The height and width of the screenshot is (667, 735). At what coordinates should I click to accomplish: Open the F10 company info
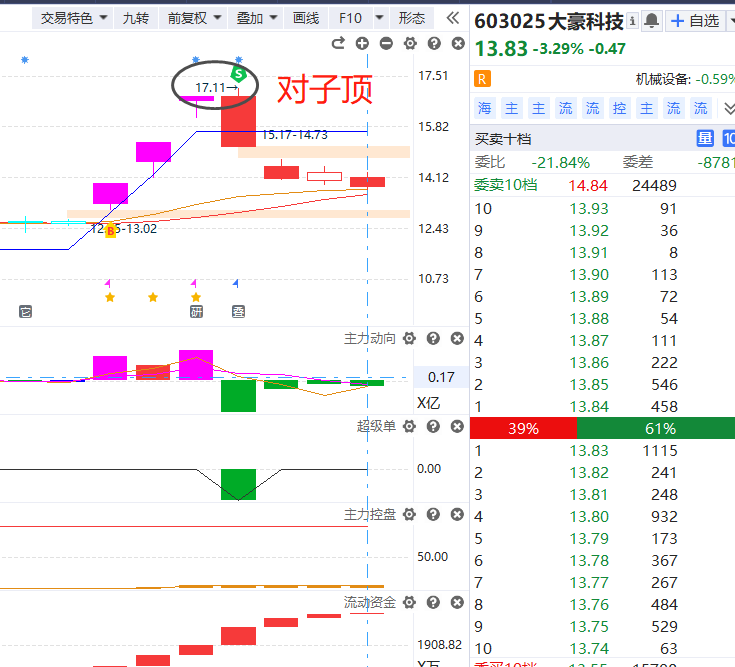click(351, 18)
